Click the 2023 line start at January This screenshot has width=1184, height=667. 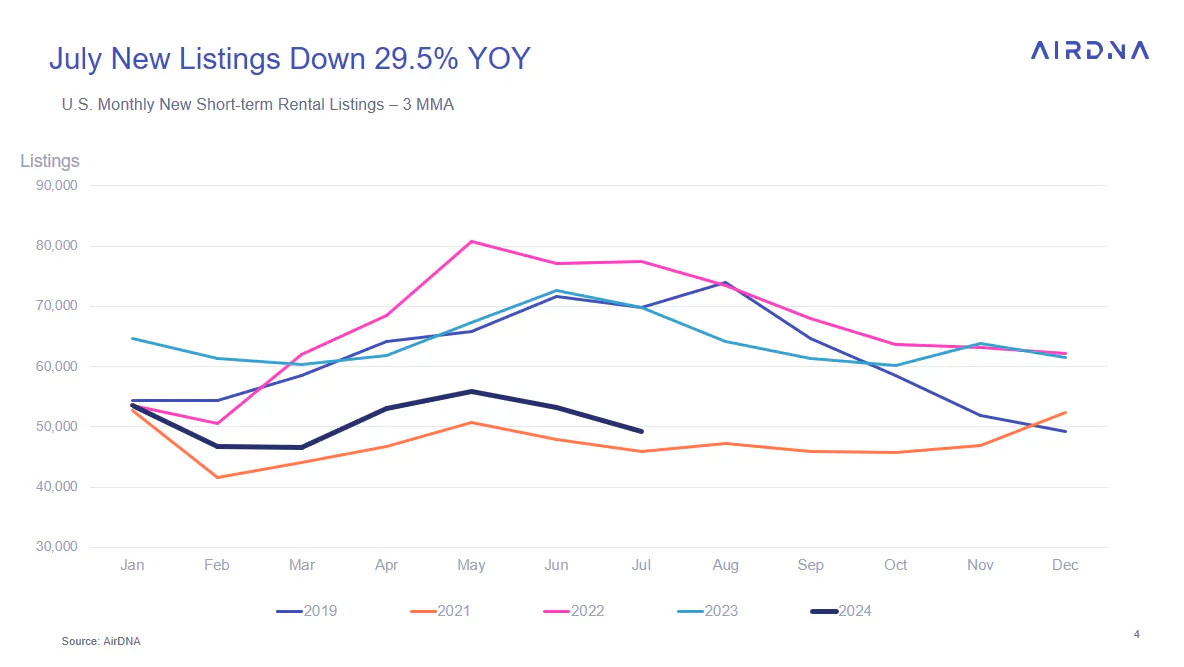133,338
